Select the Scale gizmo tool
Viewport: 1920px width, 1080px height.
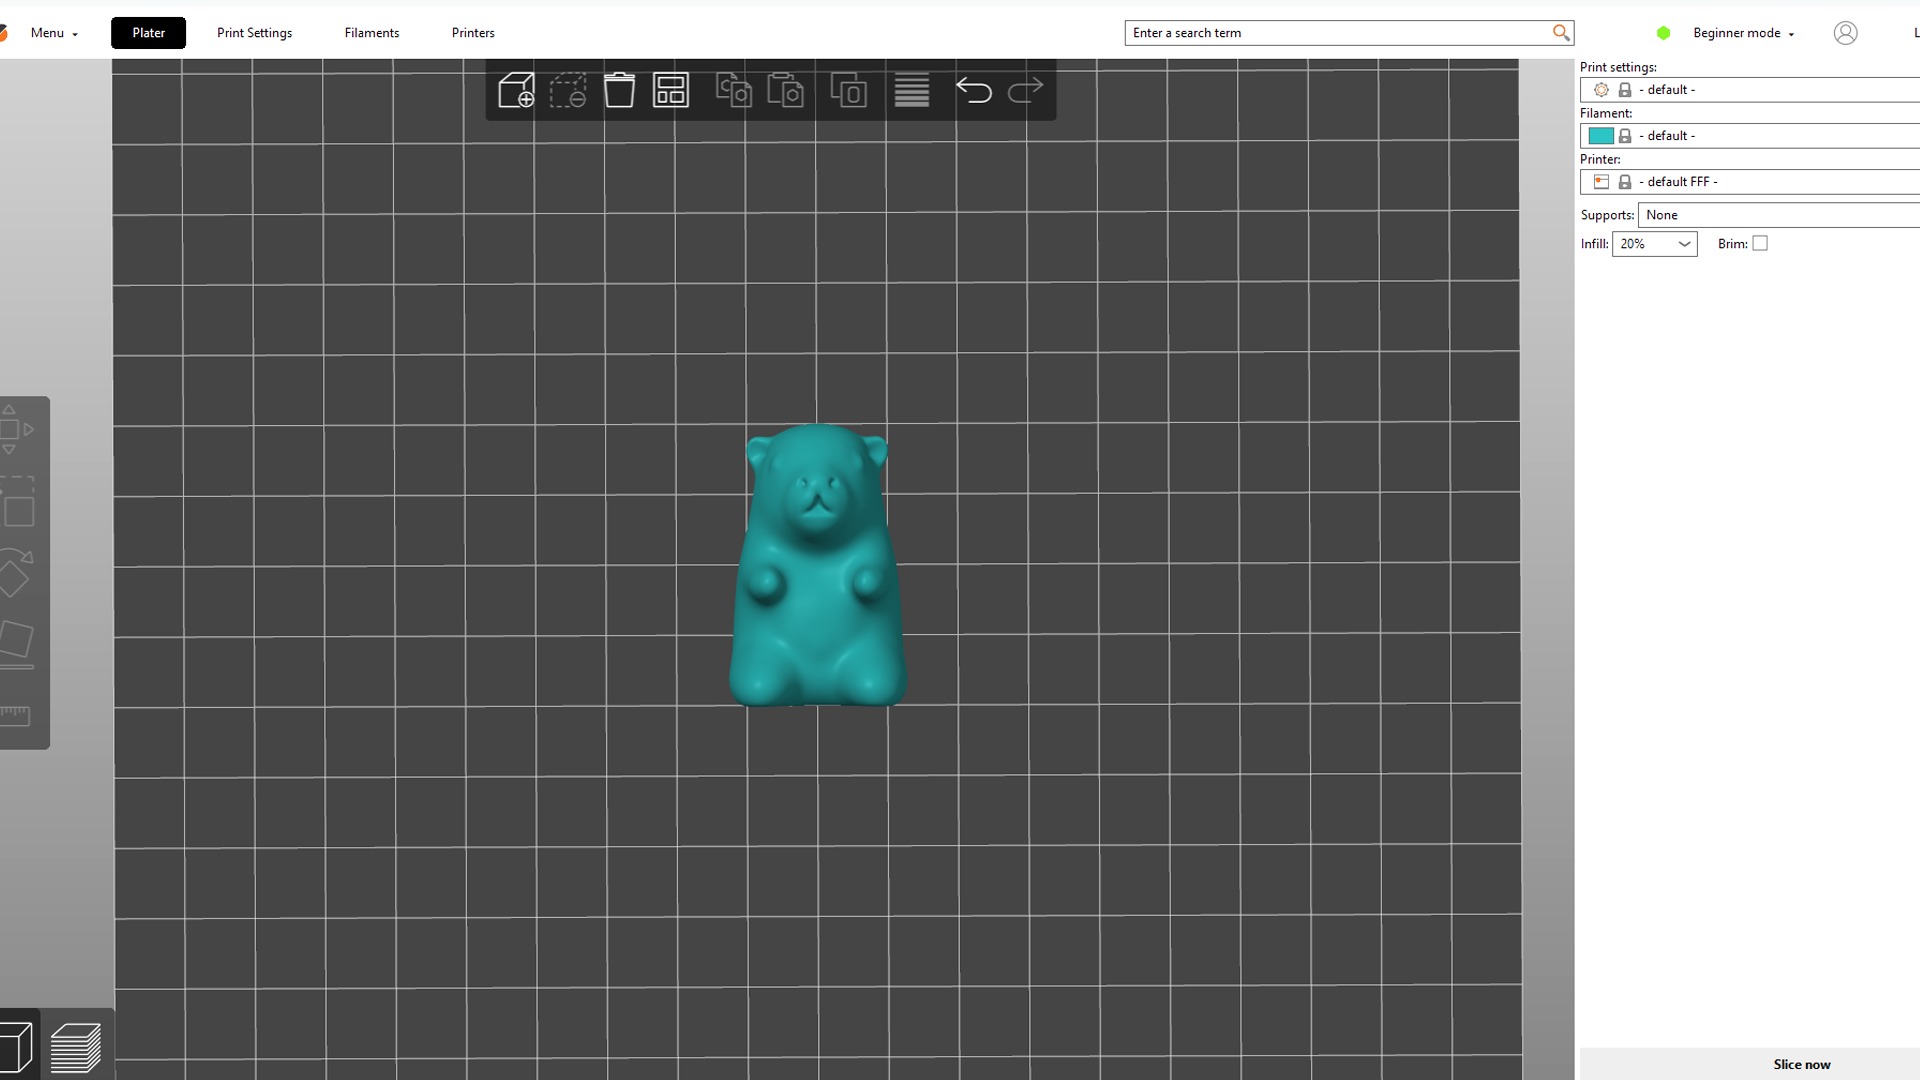click(16, 502)
